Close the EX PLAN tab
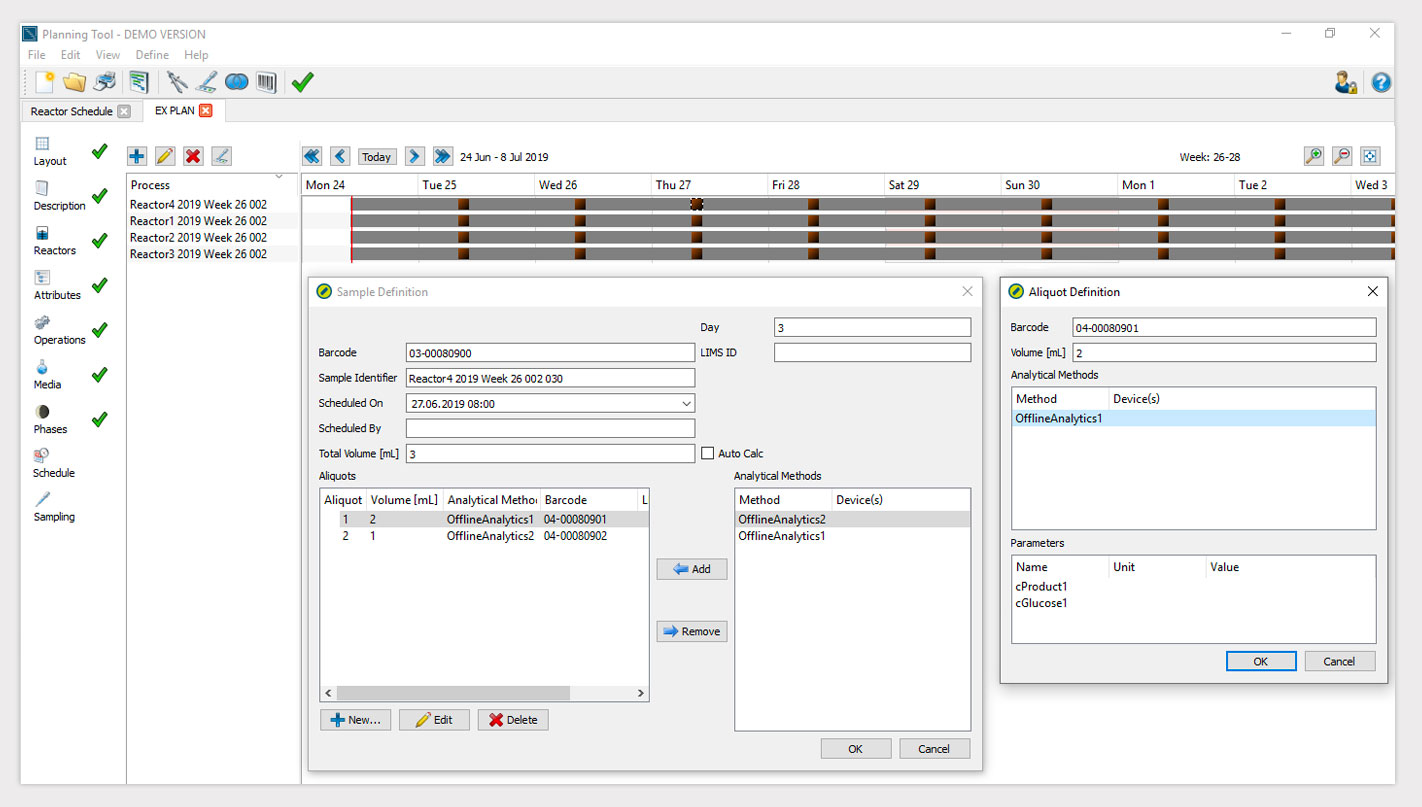Image resolution: width=1422 pixels, height=807 pixels. coord(205,110)
